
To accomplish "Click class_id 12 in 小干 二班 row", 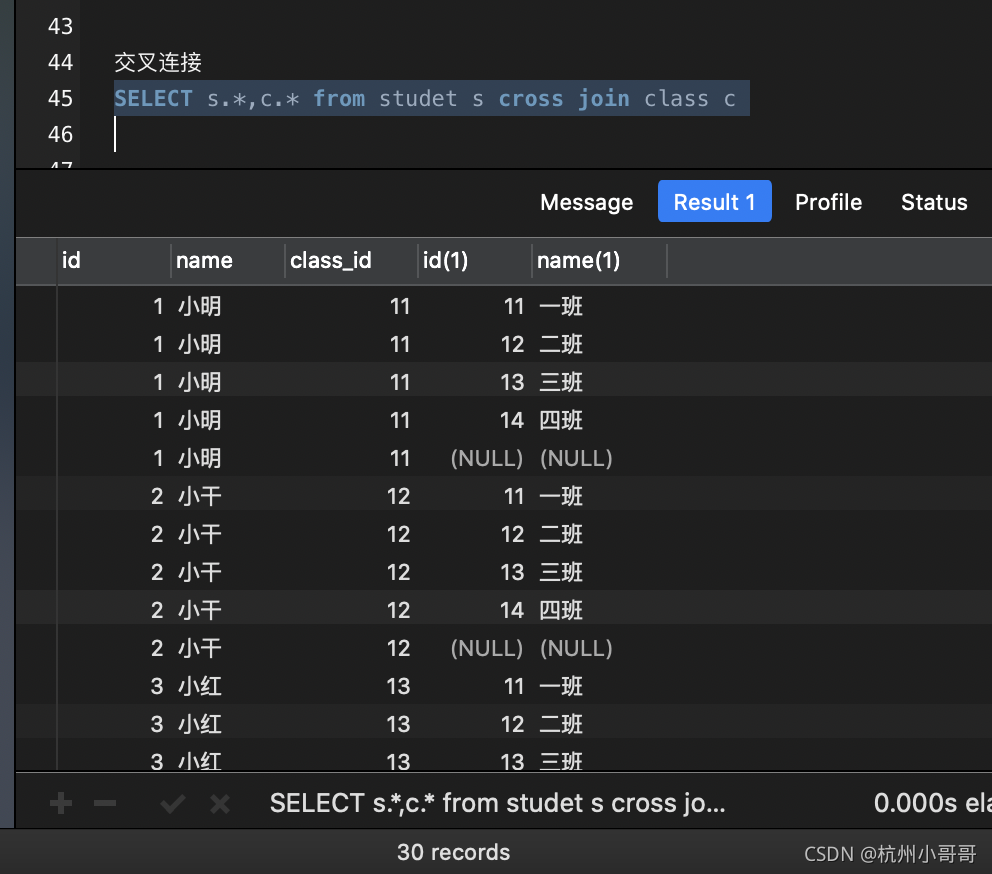I will coord(399,535).
